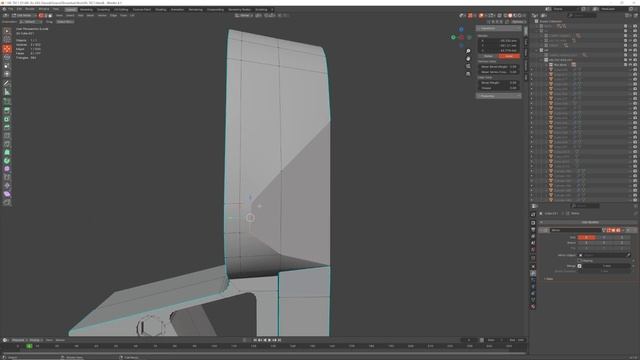Switch to solid viewport shading

[x=510, y=16]
